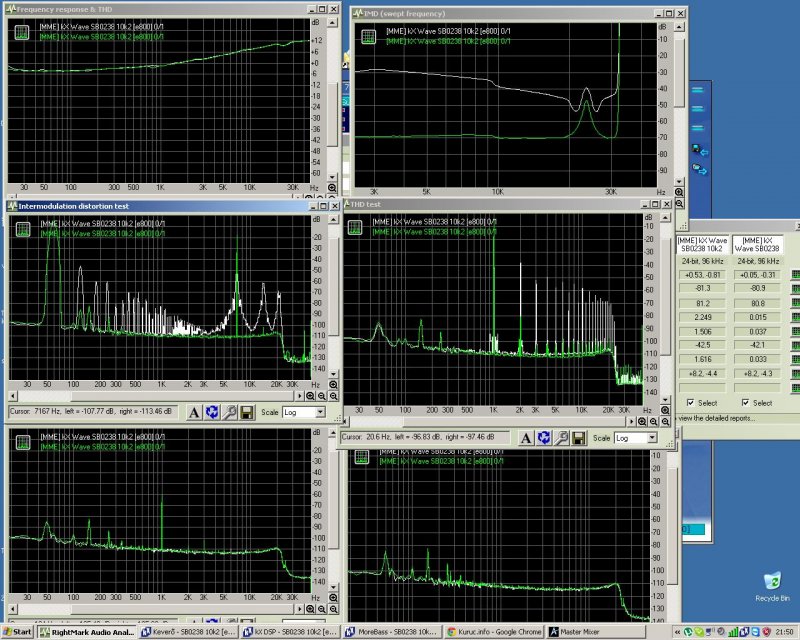This screenshot has width=800, height=640.
Task: Switch to MoreBass - SB0238 10k taskbar button
Action: point(391,632)
